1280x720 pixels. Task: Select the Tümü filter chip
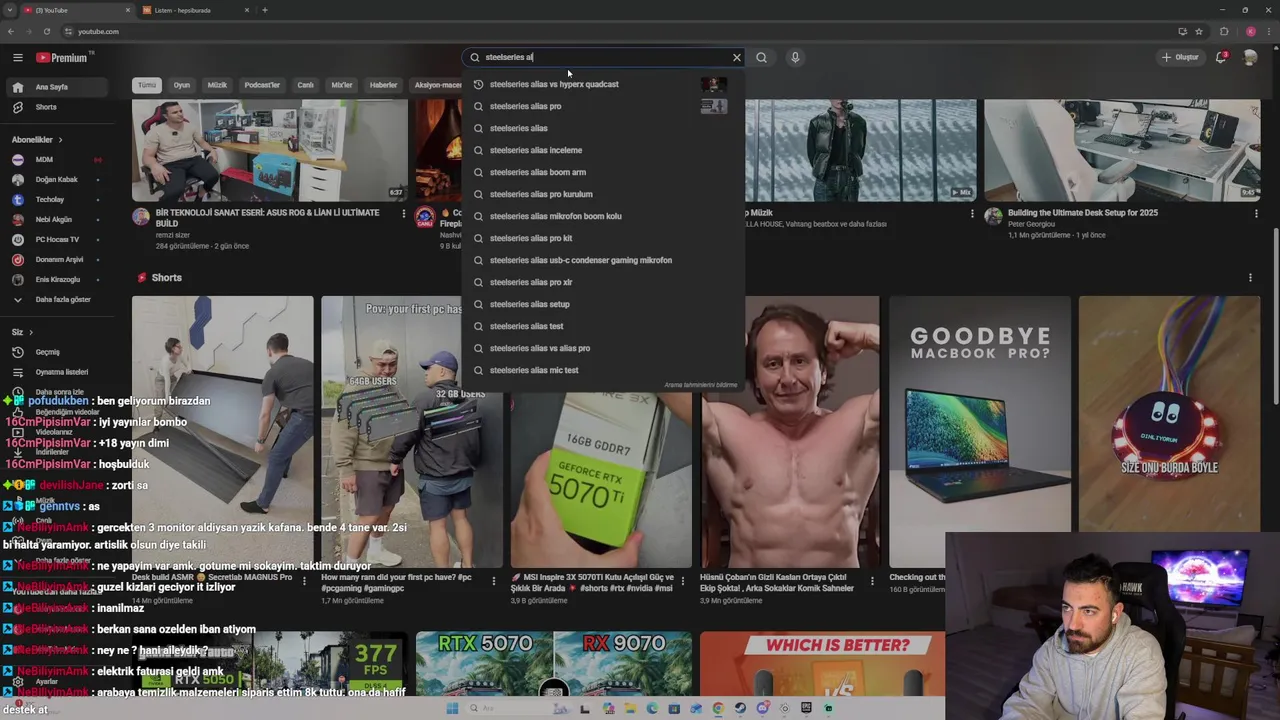click(147, 85)
